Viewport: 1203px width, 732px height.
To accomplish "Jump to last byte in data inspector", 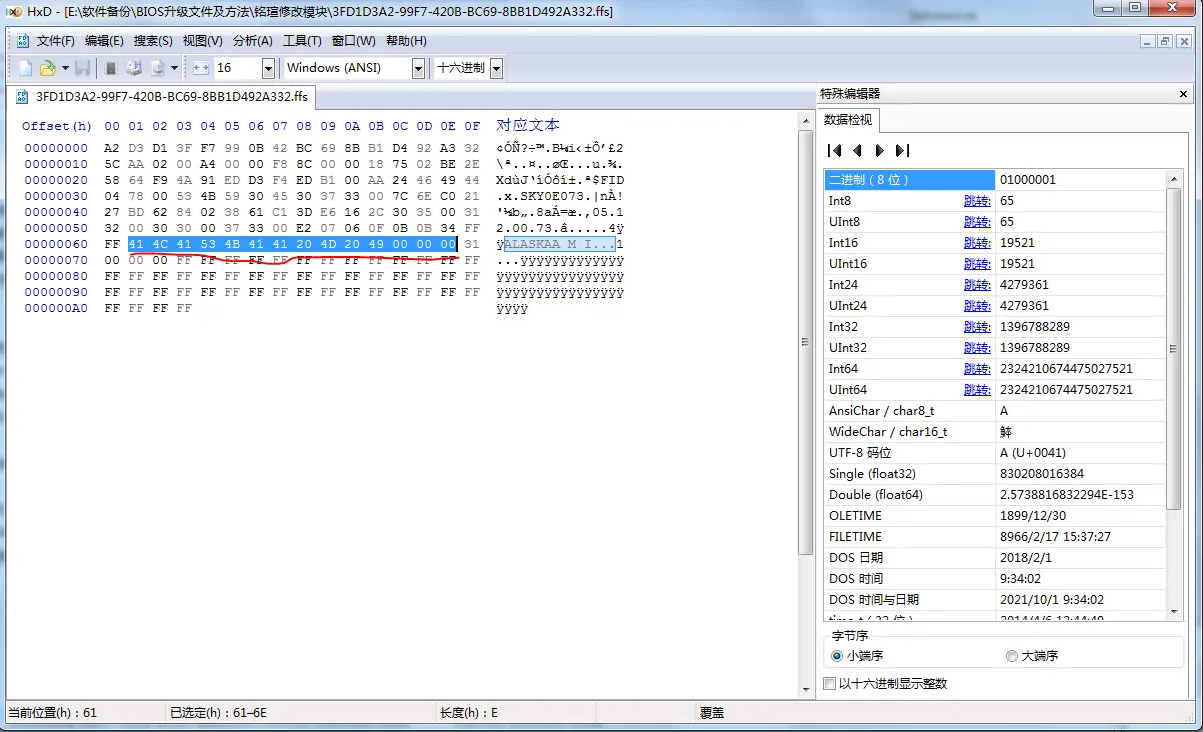I will pos(902,150).
